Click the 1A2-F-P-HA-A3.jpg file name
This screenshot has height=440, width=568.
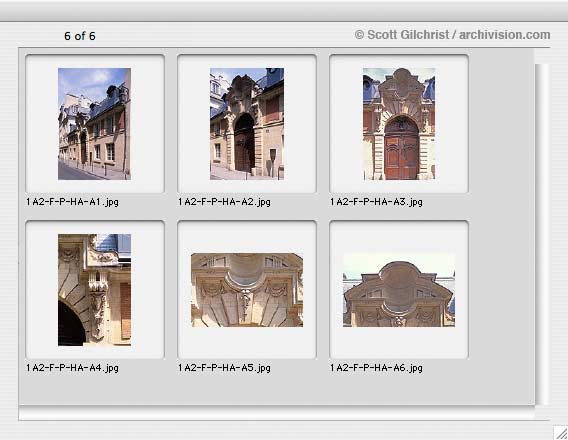pos(376,202)
